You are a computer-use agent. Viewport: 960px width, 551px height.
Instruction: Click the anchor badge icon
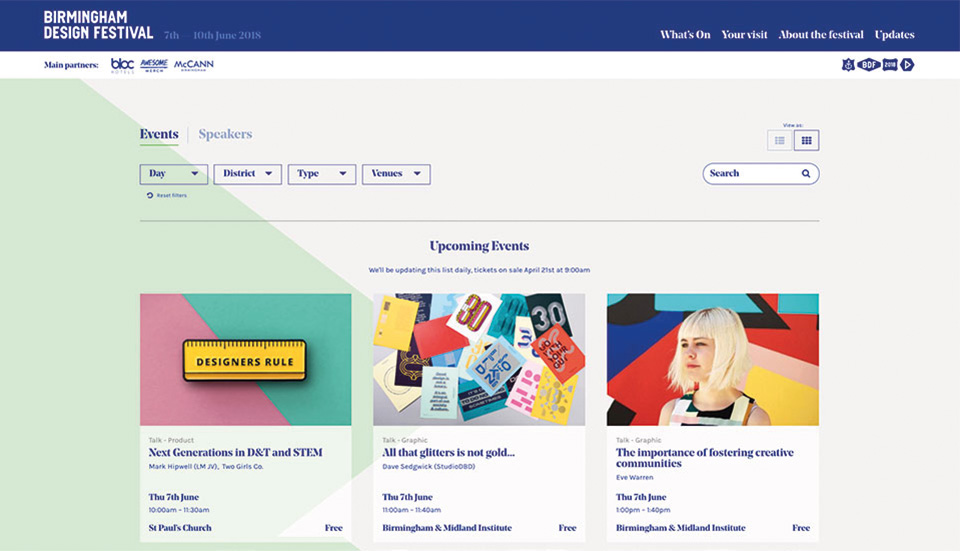point(848,65)
